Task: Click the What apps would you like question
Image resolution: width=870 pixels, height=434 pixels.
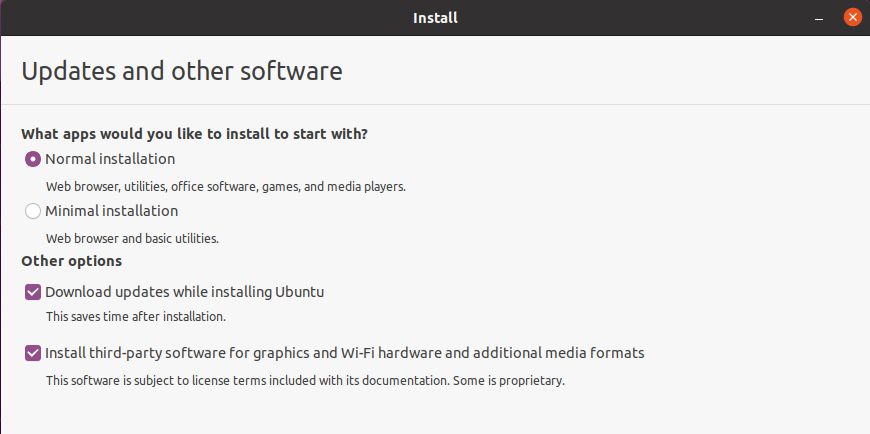Action: pos(201,133)
